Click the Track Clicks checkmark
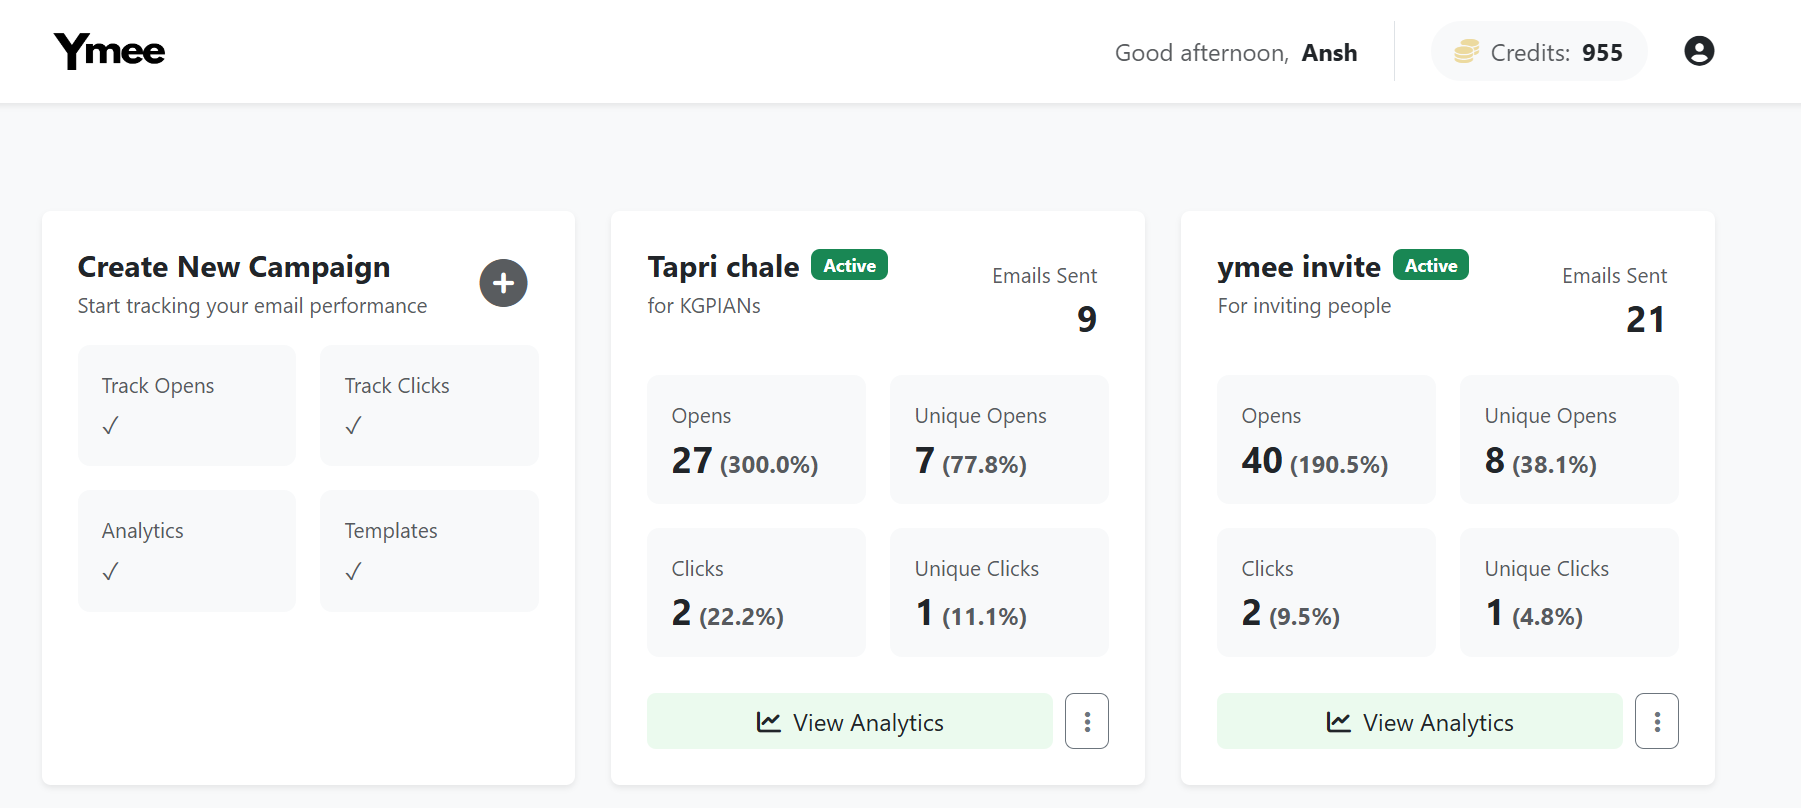The height and width of the screenshot is (808, 1801). pyautogui.click(x=353, y=426)
